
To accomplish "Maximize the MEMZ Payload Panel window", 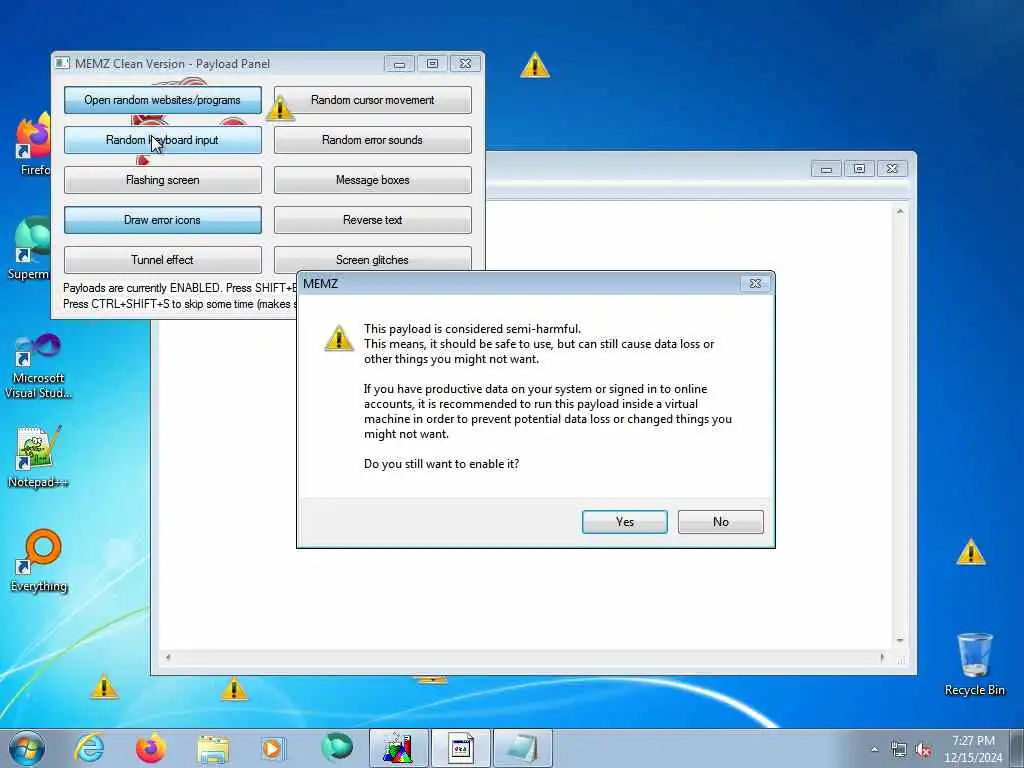I will click(432, 63).
